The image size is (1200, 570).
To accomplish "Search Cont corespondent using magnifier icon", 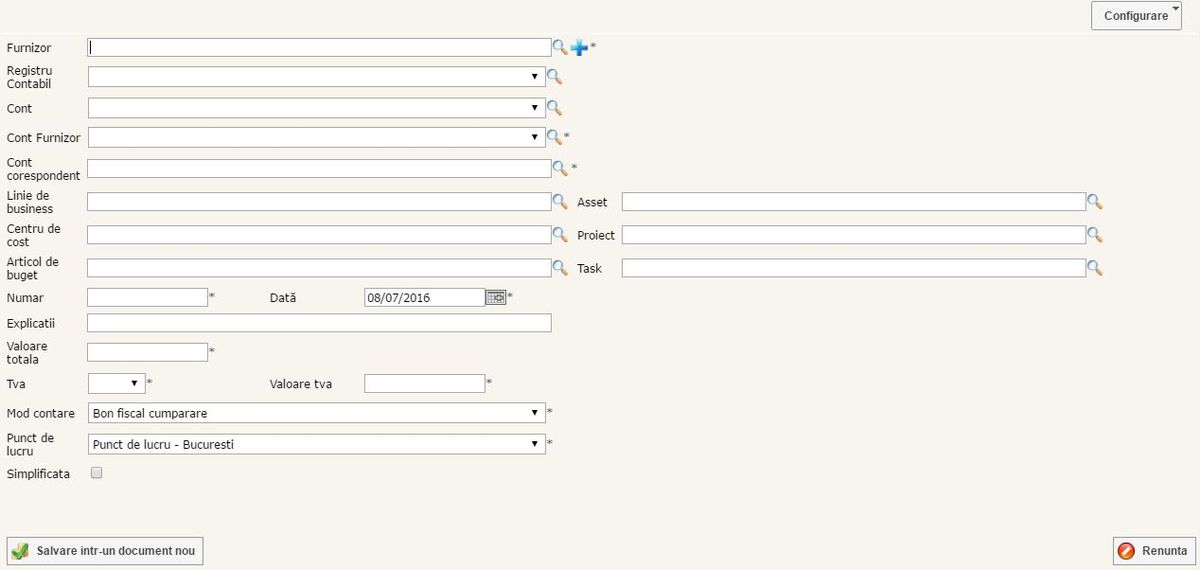I will tap(560, 168).
